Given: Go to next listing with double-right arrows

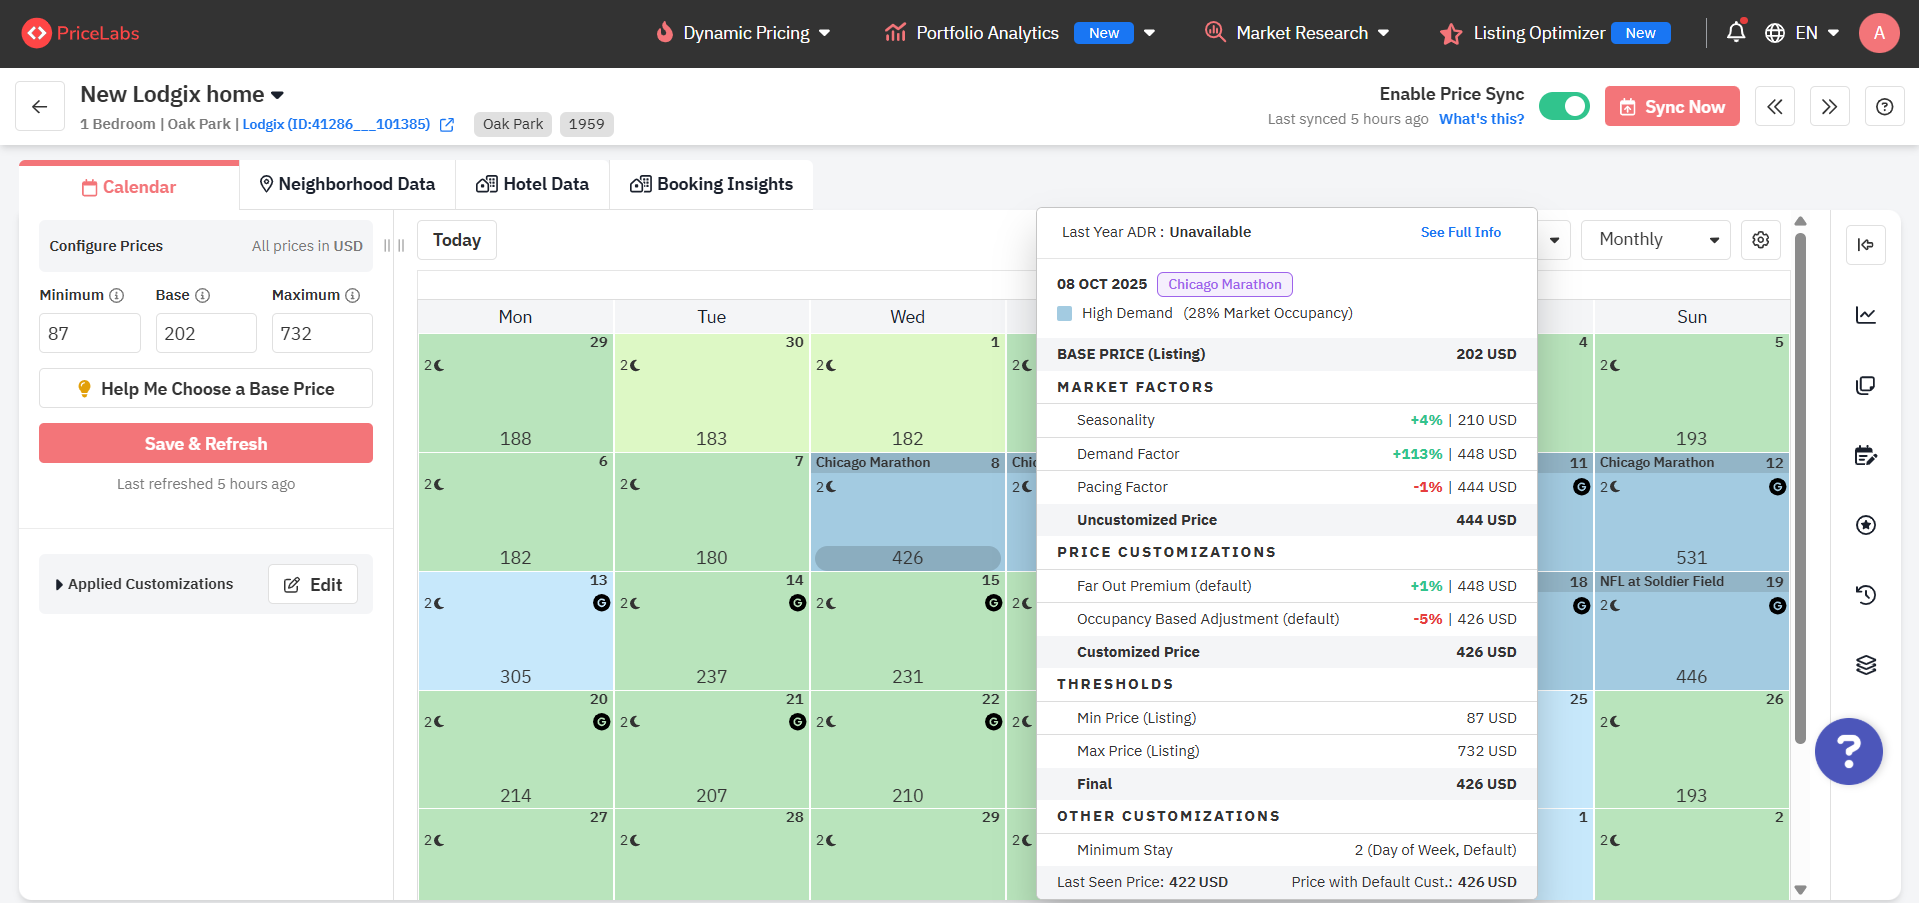Looking at the screenshot, I should [x=1829, y=107].
